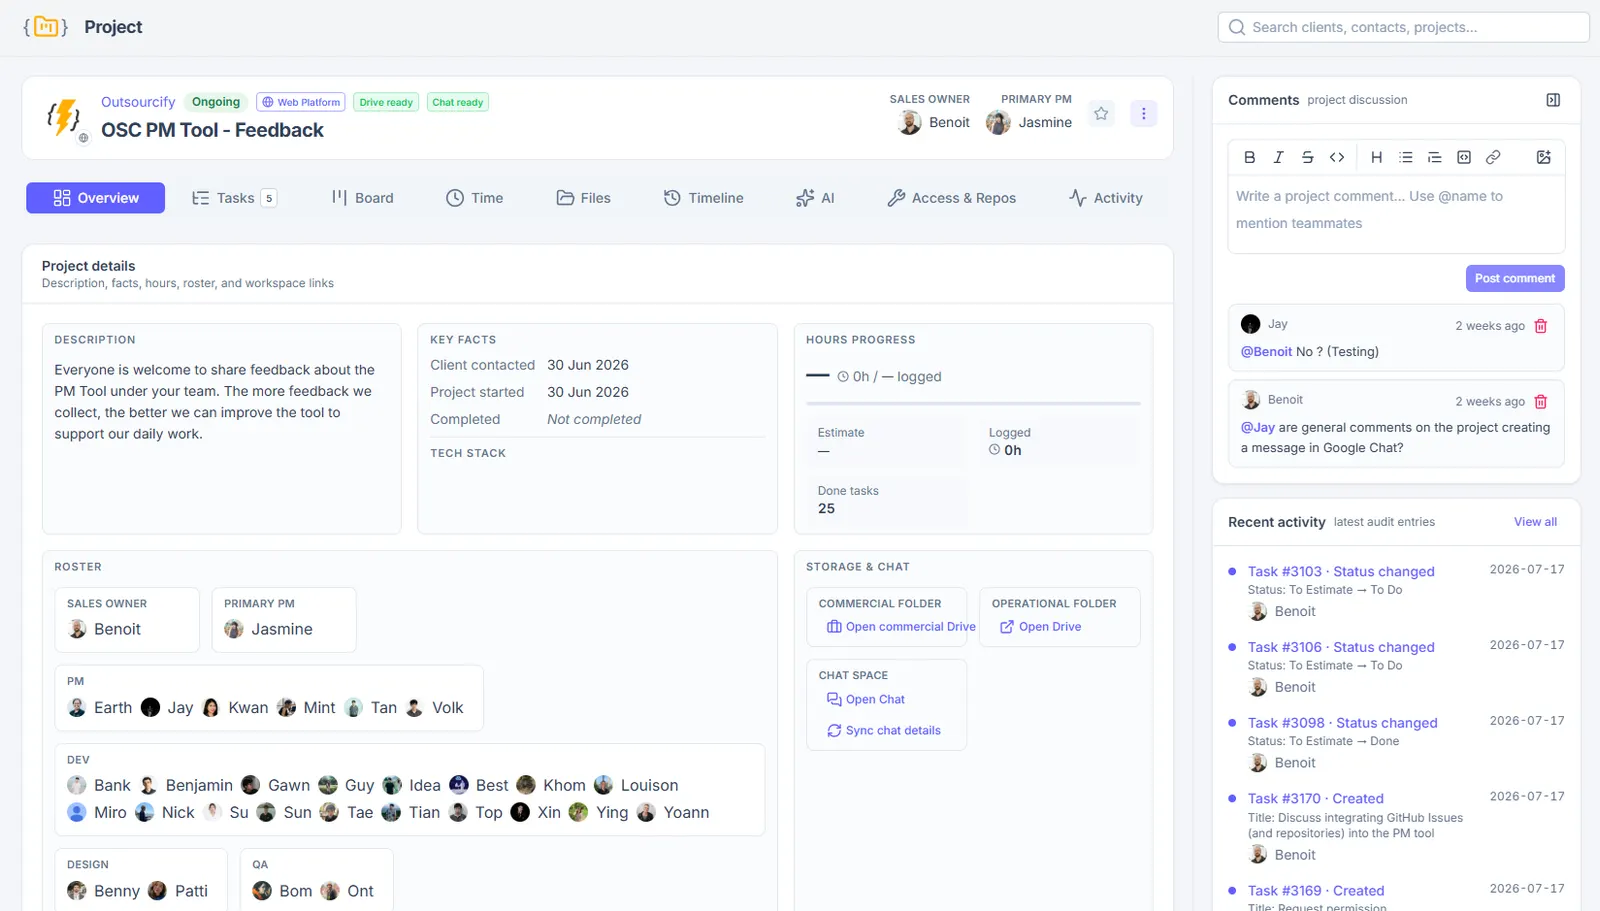Delete Jay's comment with the trash icon

pos(1541,326)
